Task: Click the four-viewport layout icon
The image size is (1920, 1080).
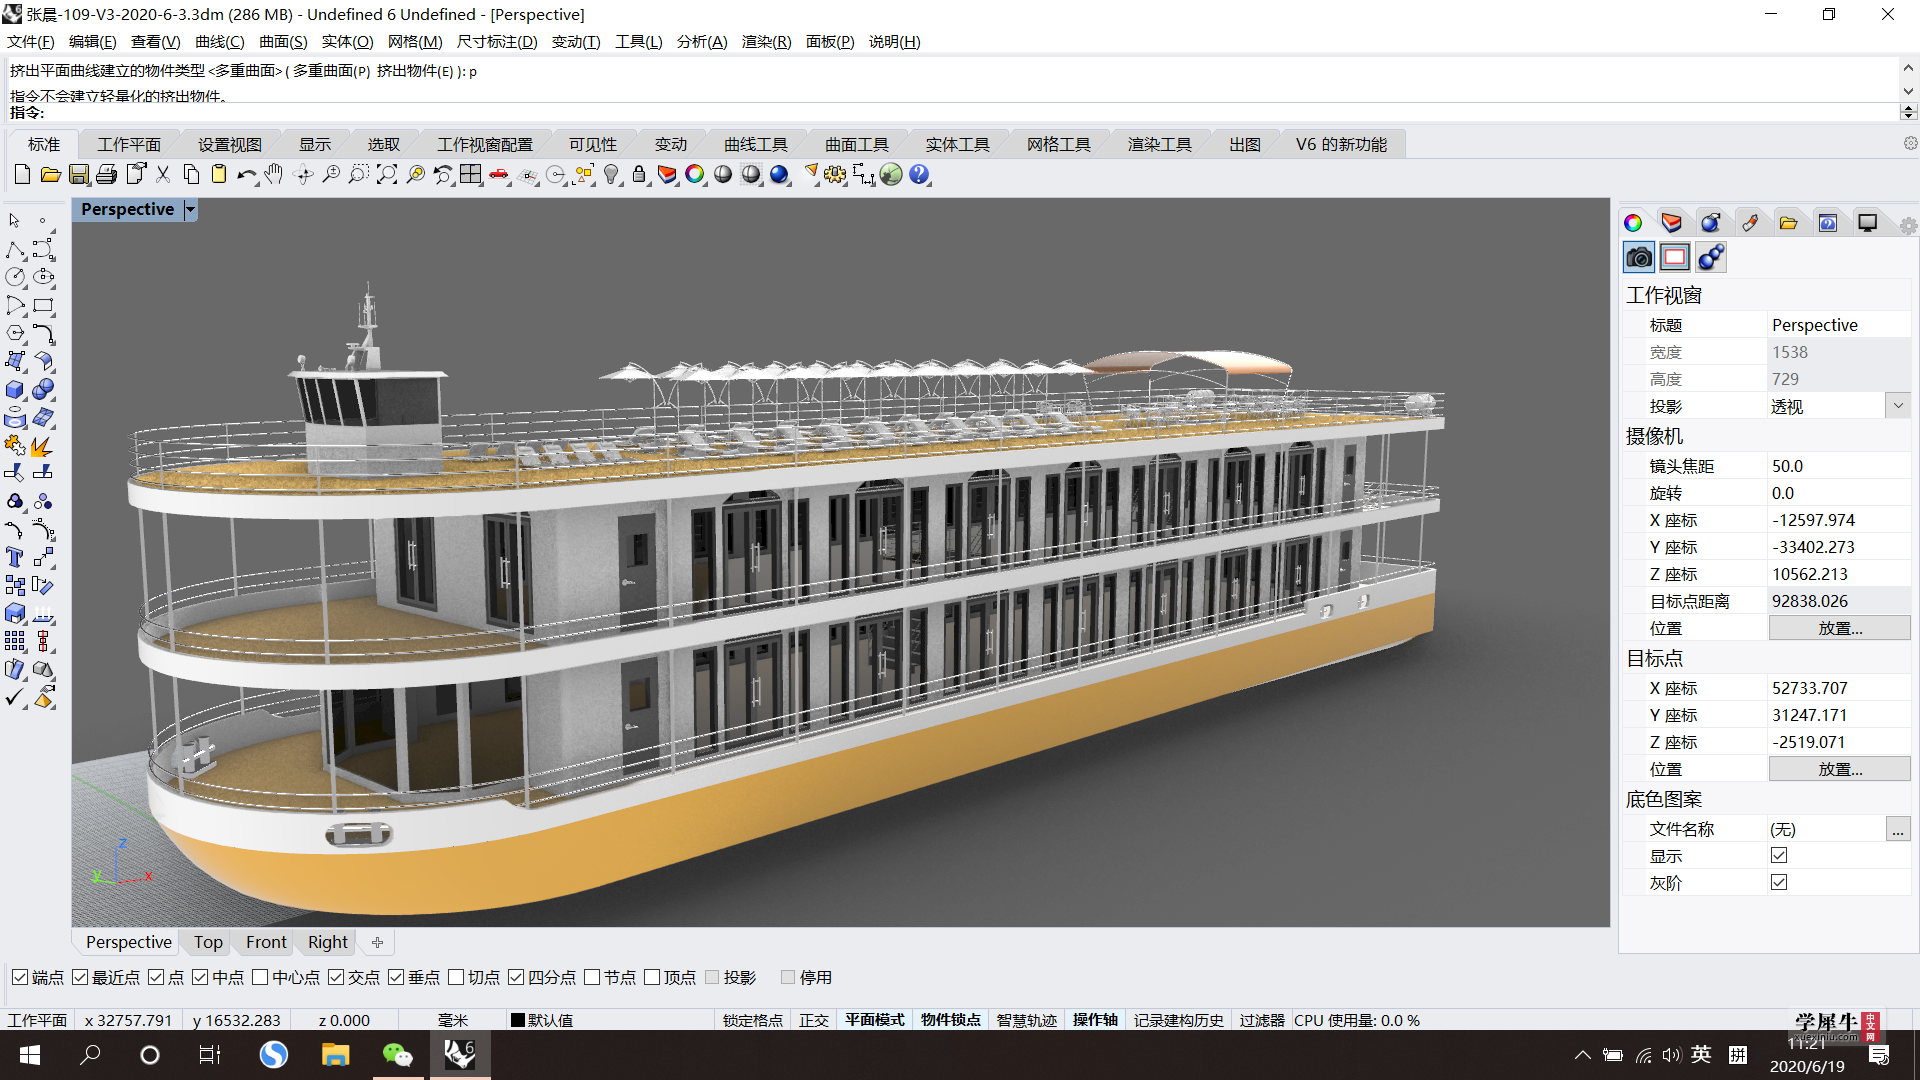Action: click(471, 175)
